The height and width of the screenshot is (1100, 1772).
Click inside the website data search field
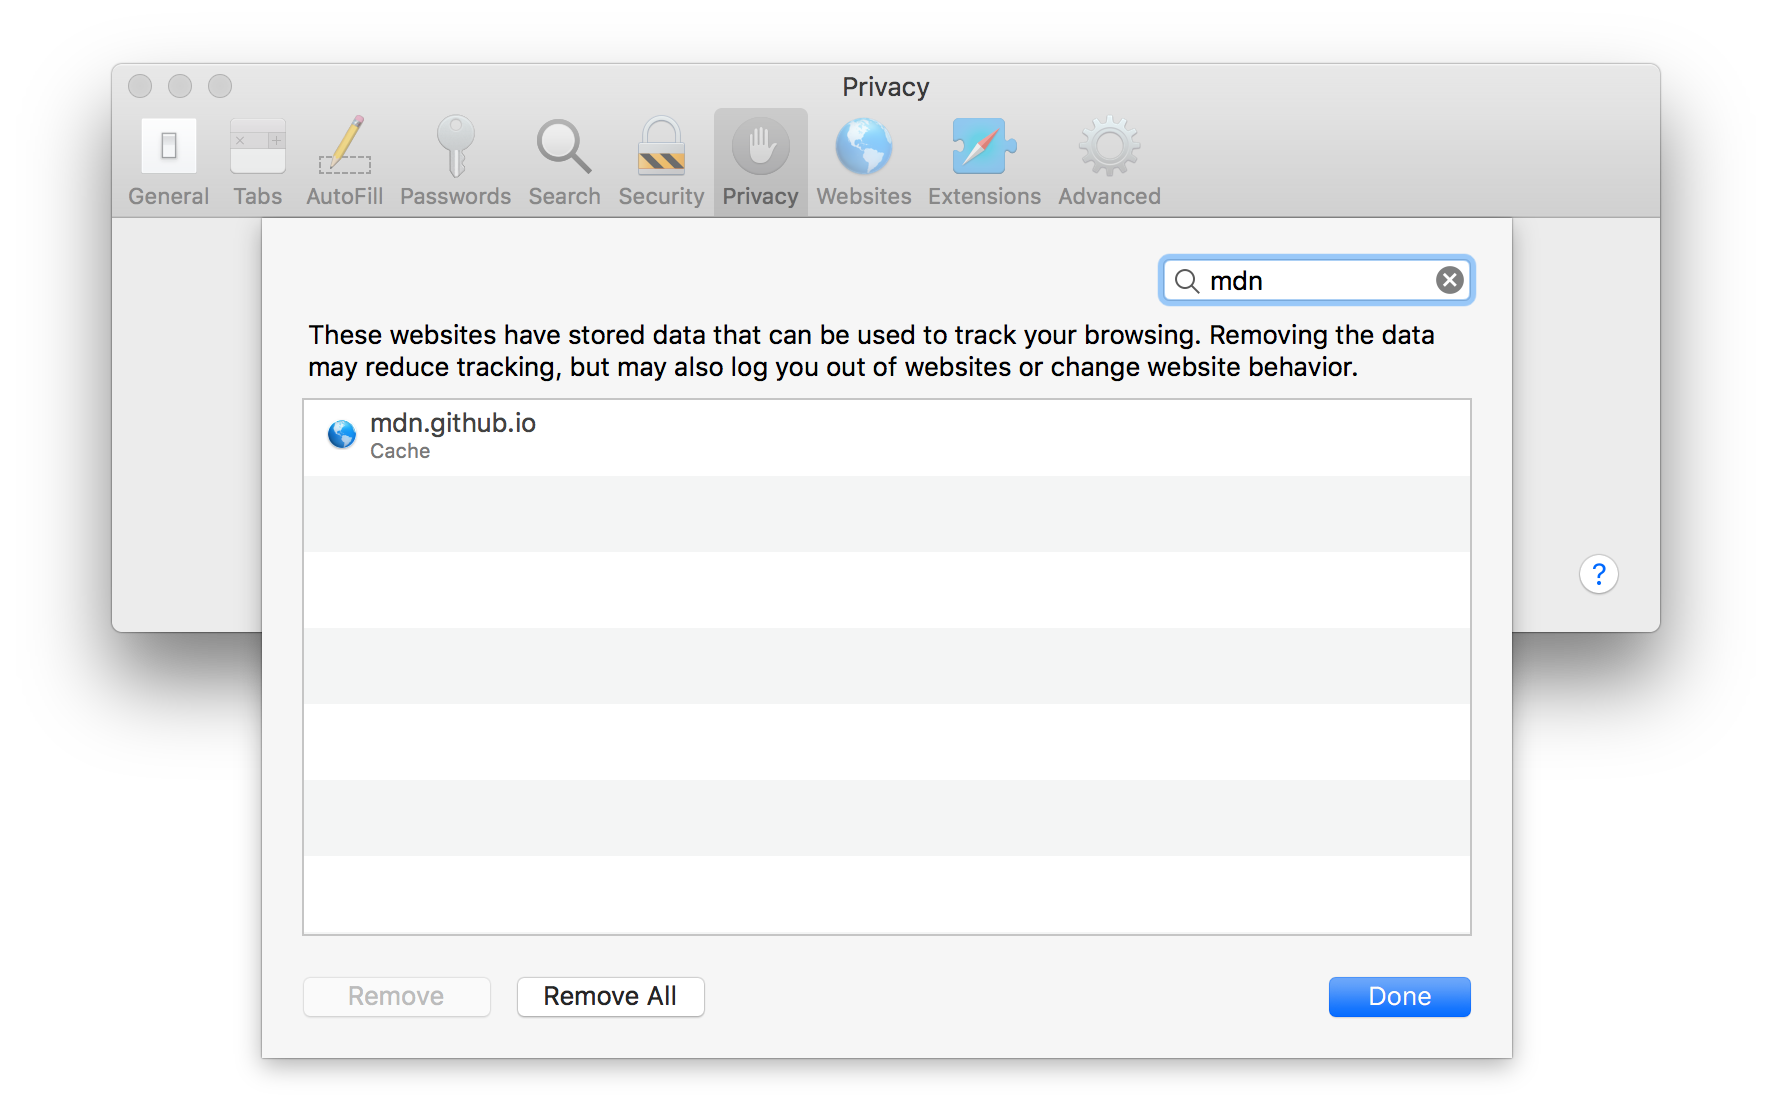[1317, 281]
